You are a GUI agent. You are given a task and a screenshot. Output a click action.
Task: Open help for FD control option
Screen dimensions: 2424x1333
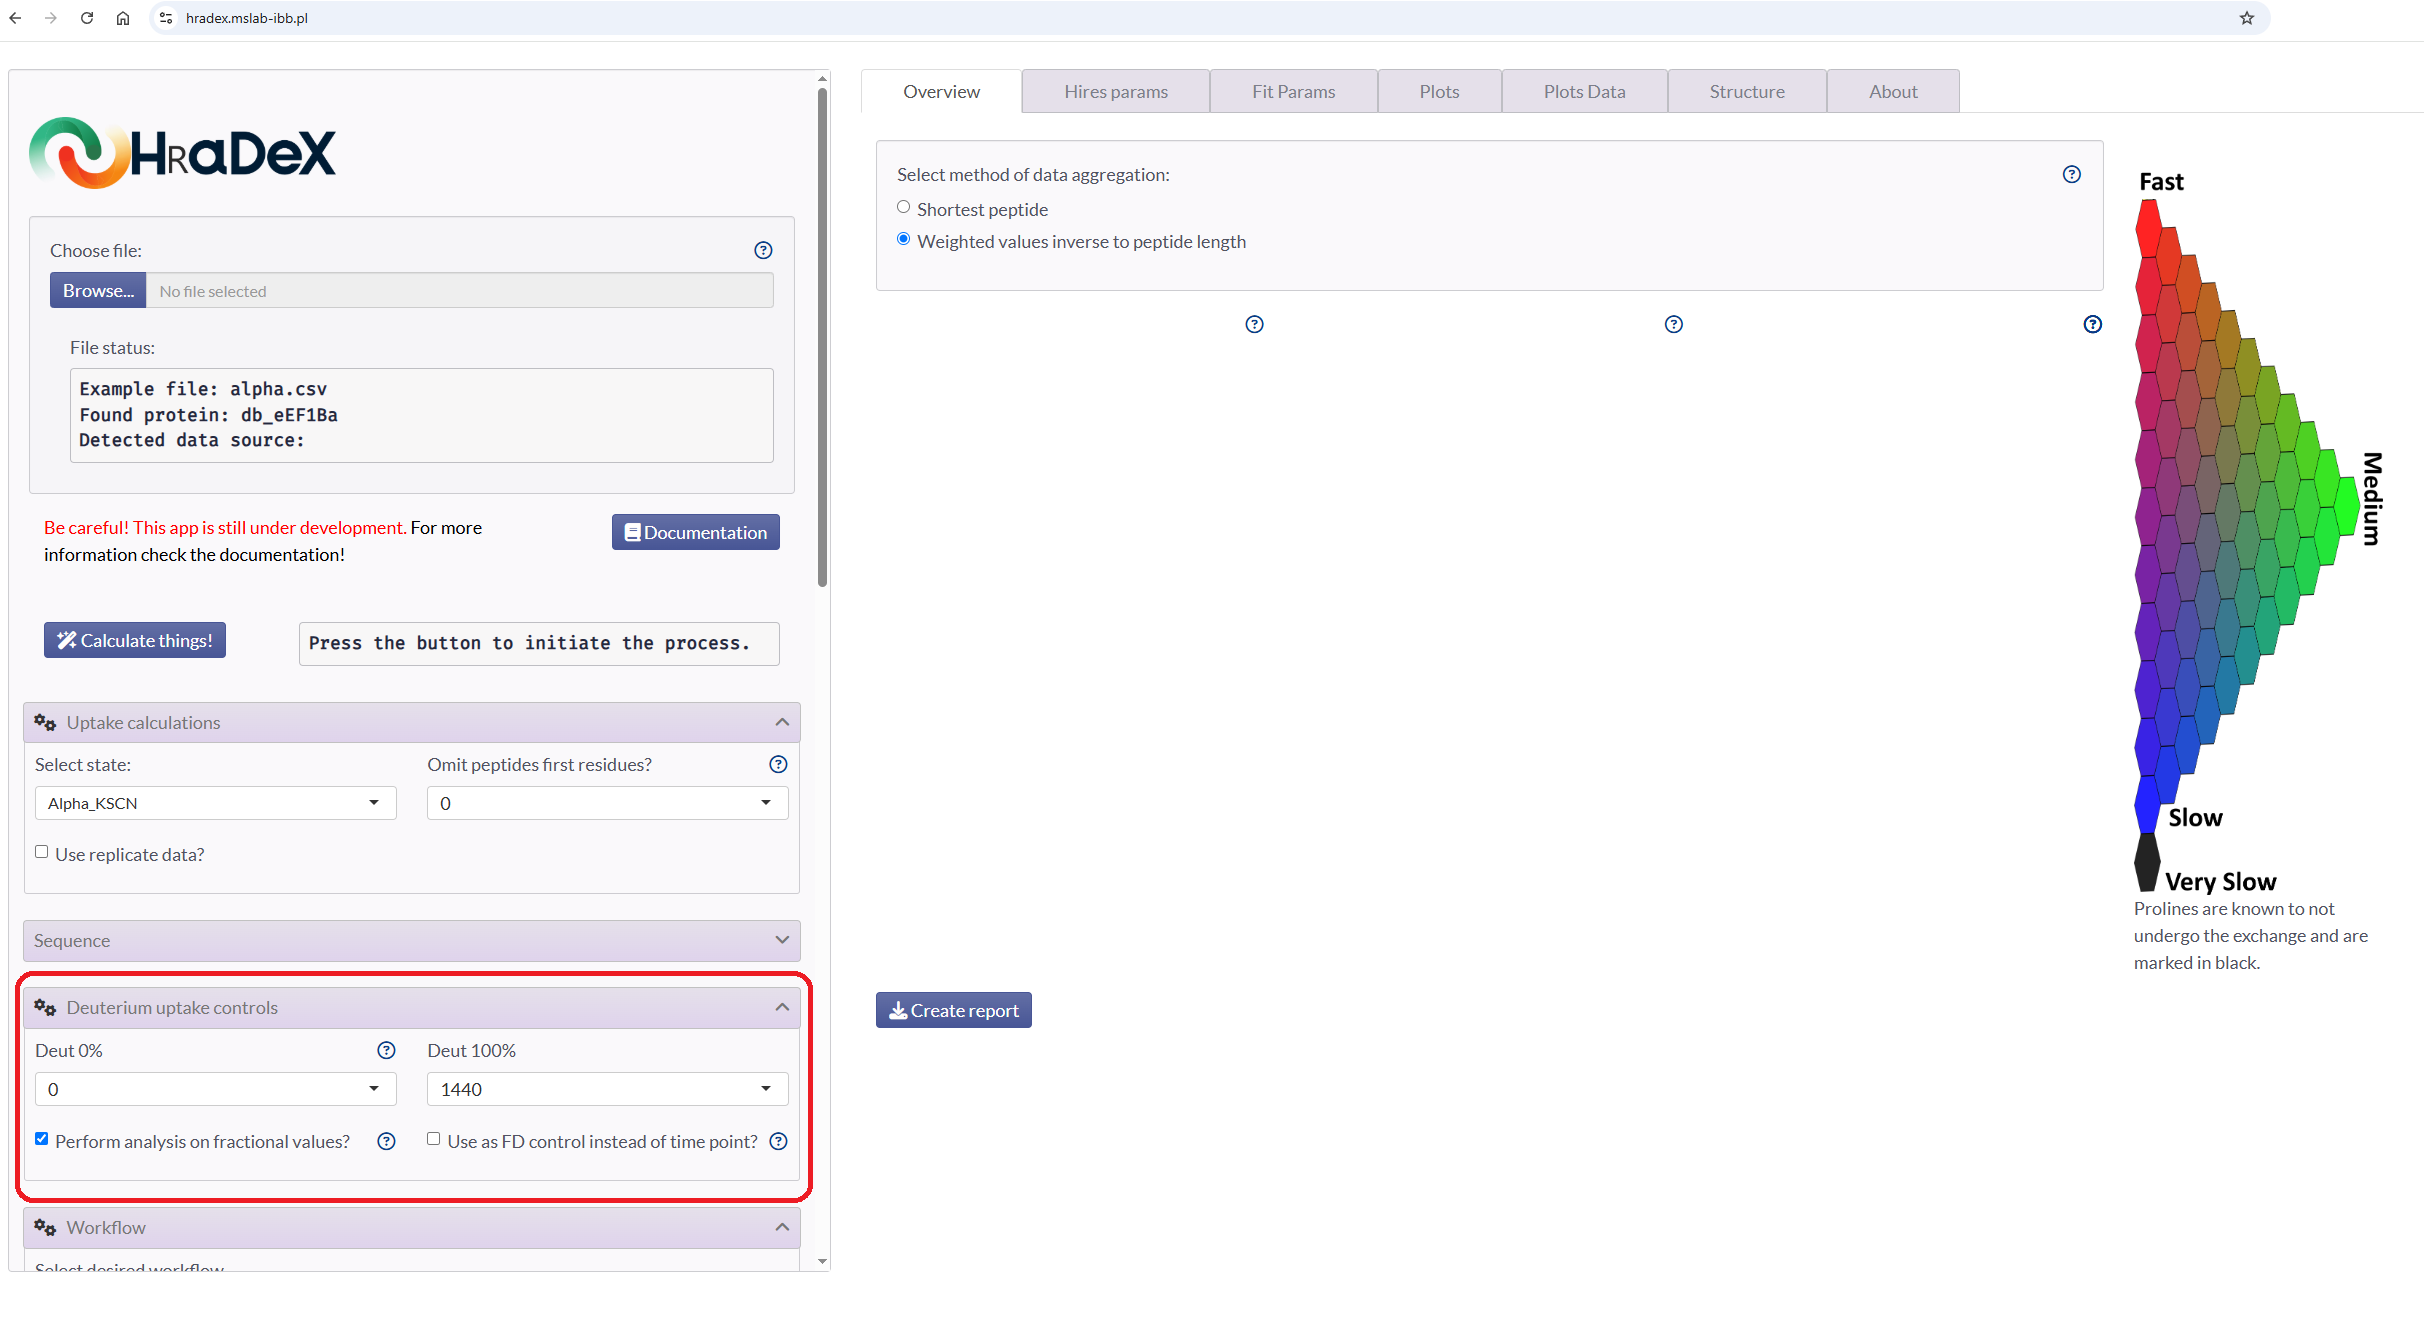coord(778,1141)
